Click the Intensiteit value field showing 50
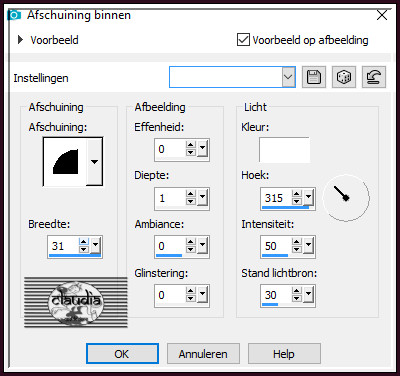Image resolution: width=400 pixels, height=376 pixels. pyautogui.click(x=277, y=246)
